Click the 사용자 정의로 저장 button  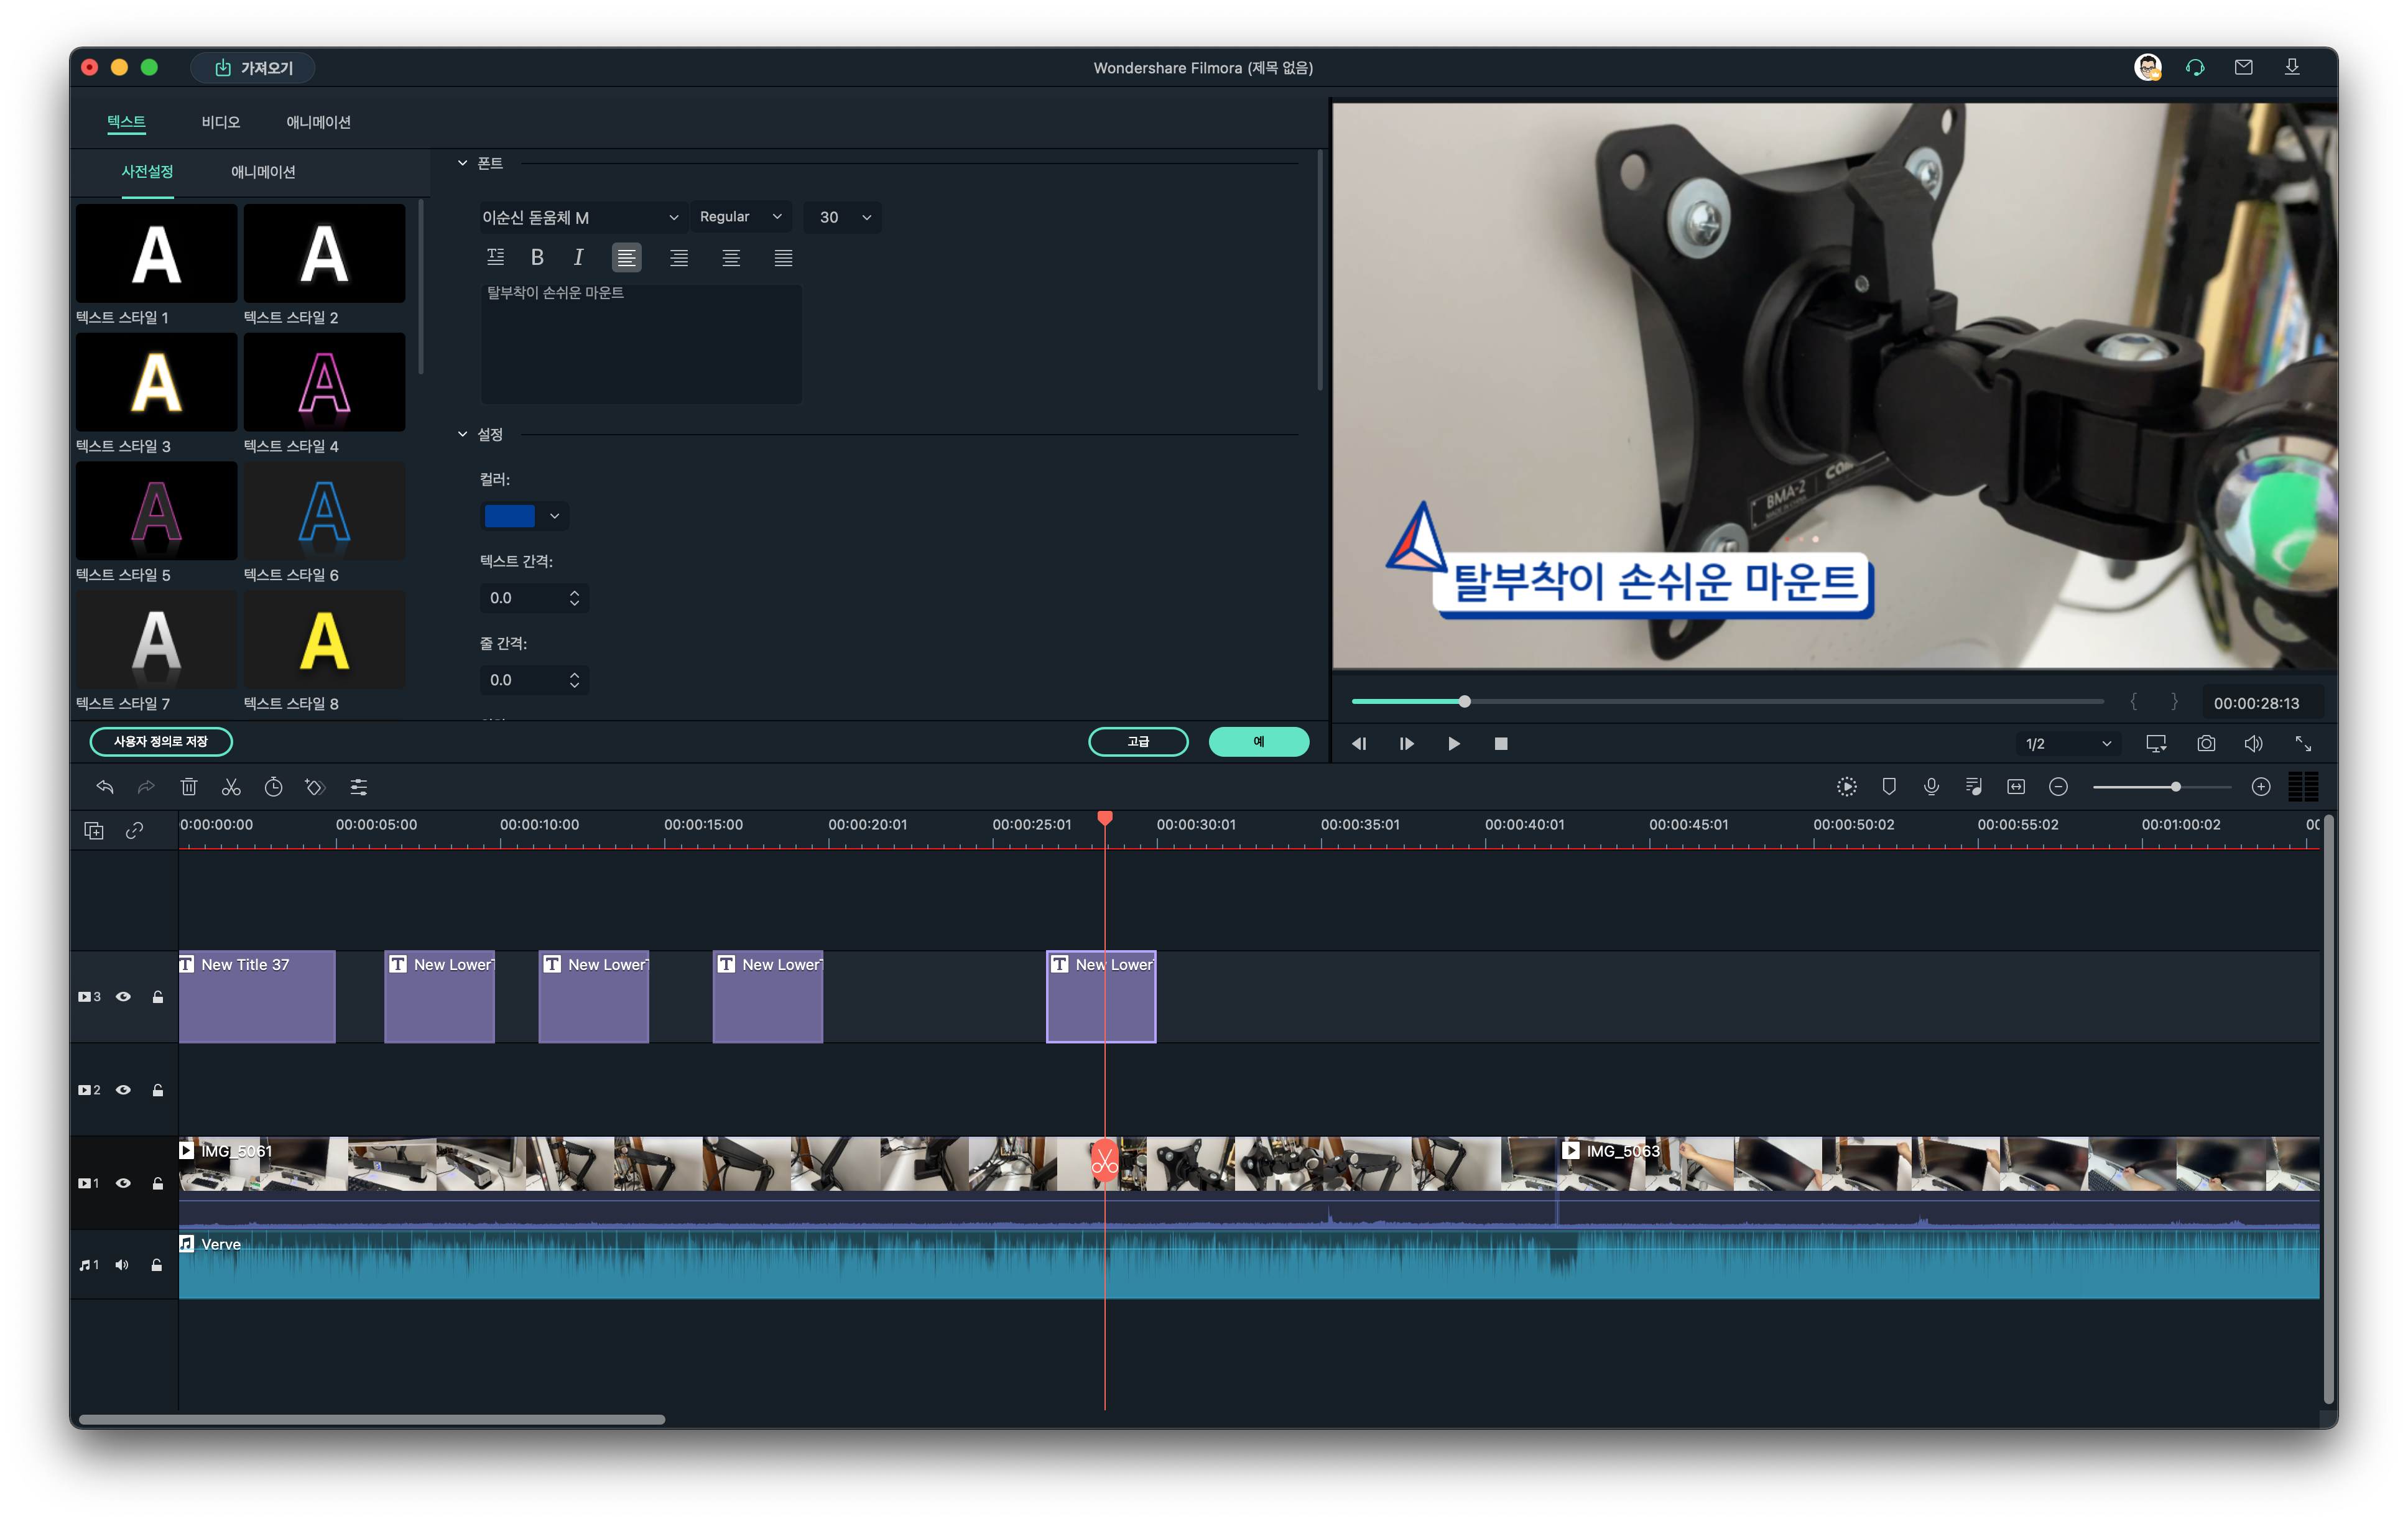[x=161, y=742]
